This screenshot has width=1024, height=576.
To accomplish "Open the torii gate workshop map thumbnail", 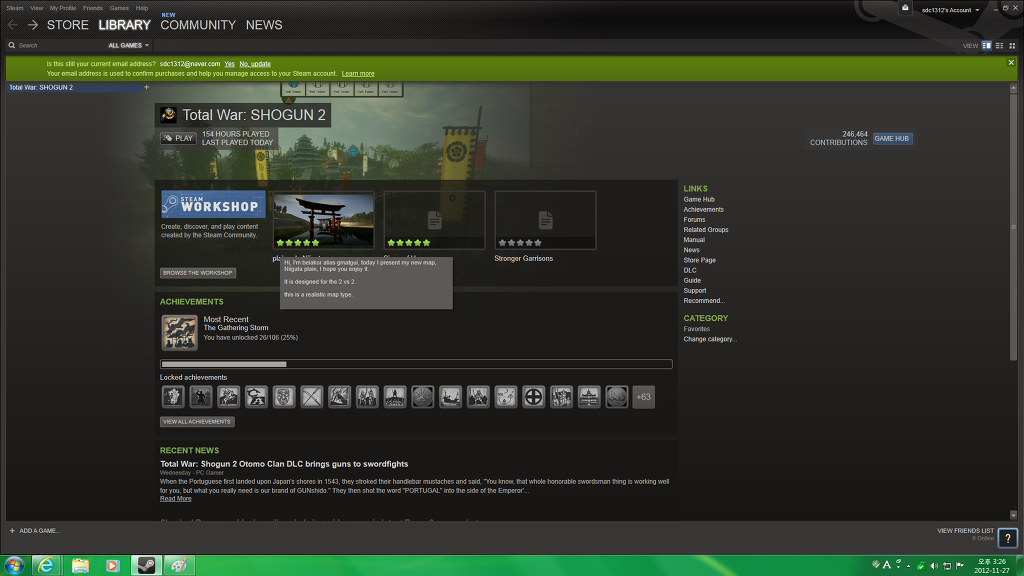I will tap(324, 220).
